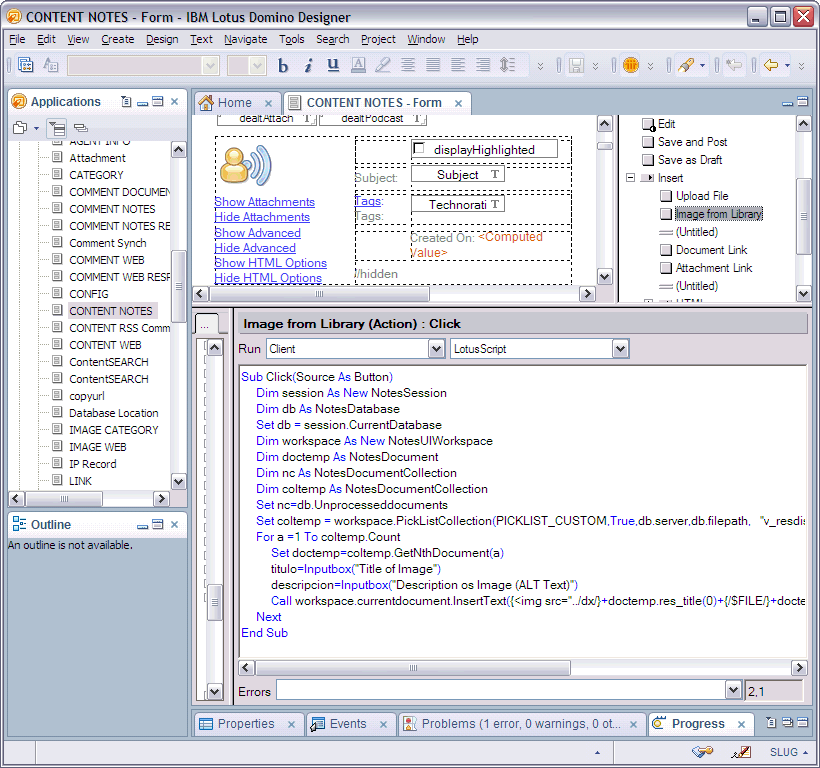Click the Save disk icon in the toolbar
820x768 pixels.
pos(576,65)
